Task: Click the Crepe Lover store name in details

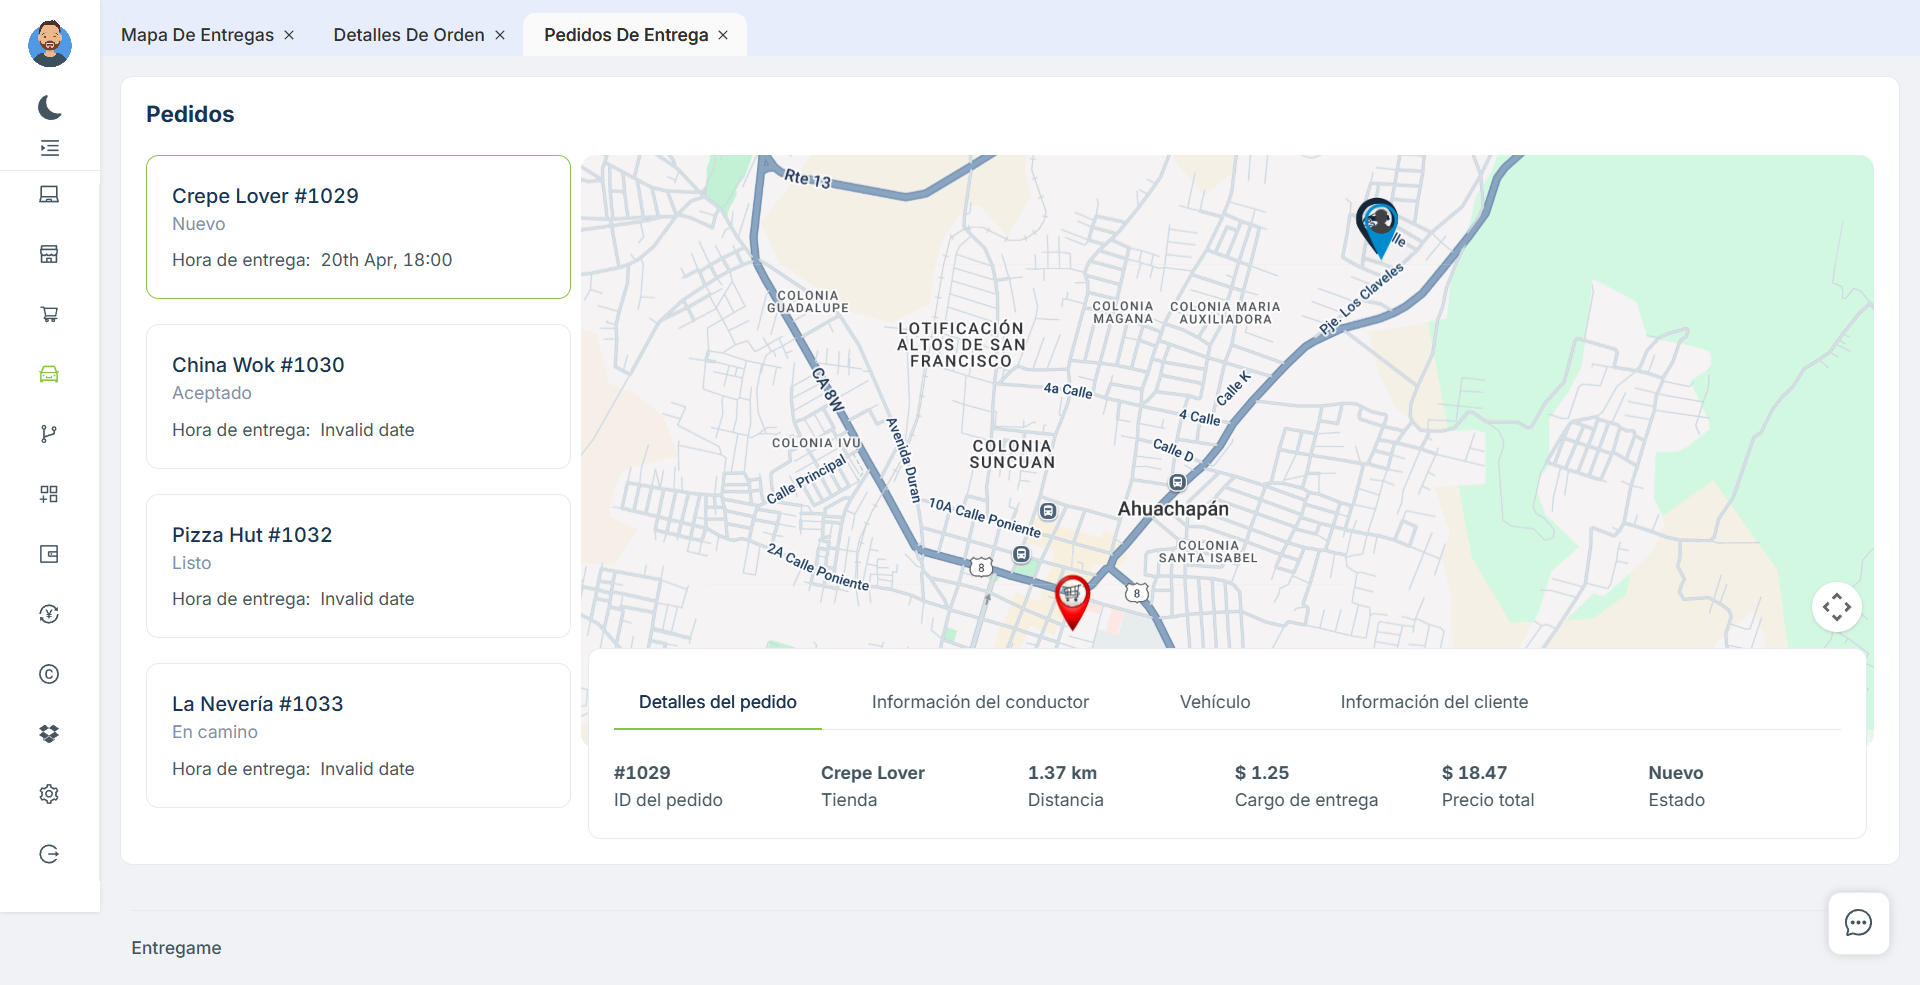Action: (x=873, y=773)
